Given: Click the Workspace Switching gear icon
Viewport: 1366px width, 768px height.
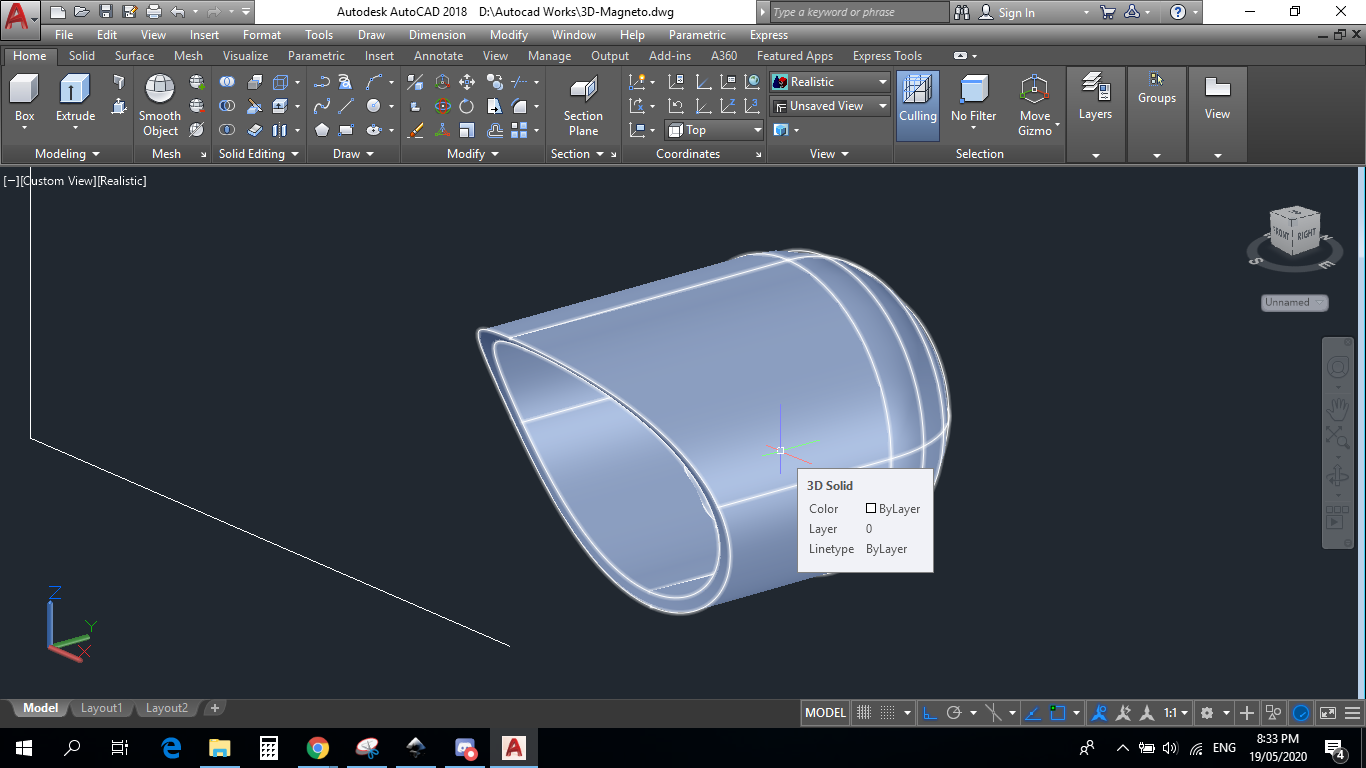Looking at the screenshot, I should click(x=1207, y=713).
